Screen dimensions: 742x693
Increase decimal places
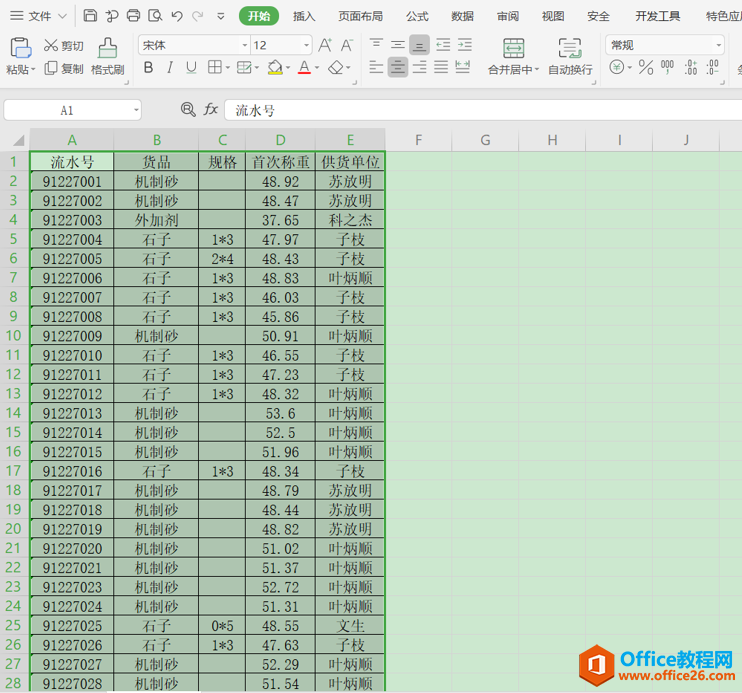point(690,67)
